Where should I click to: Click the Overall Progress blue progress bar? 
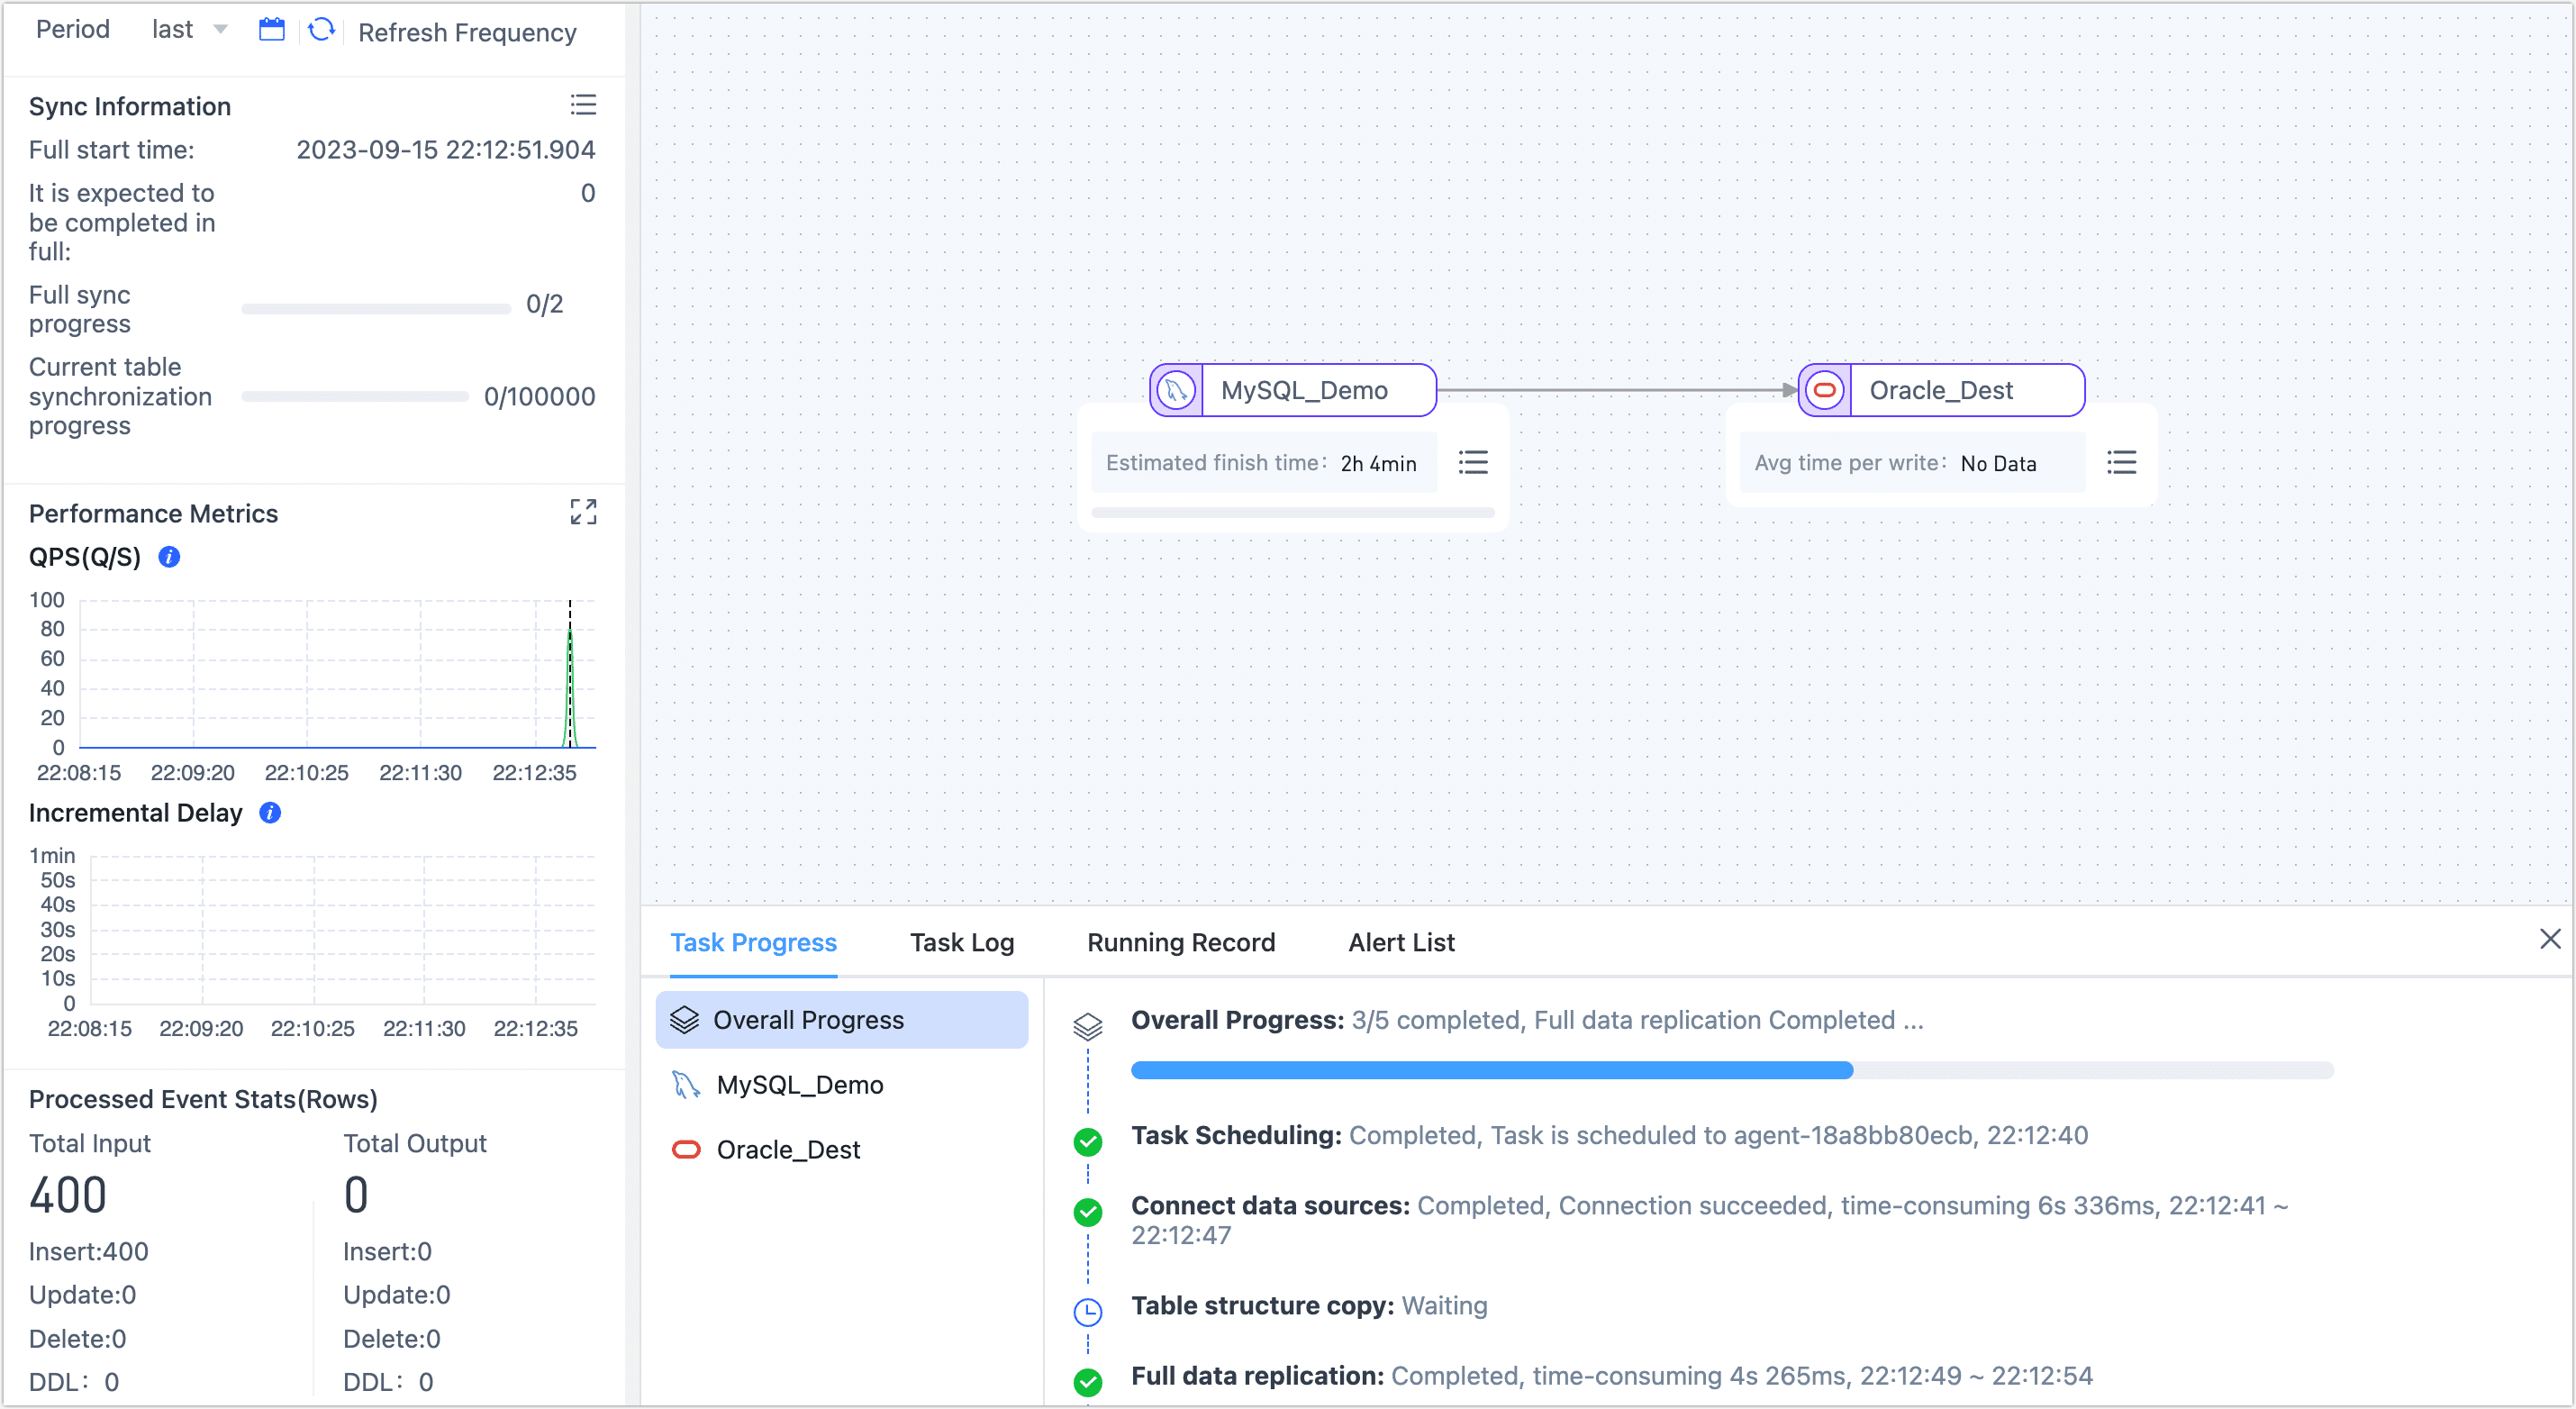[x=1490, y=1070]
